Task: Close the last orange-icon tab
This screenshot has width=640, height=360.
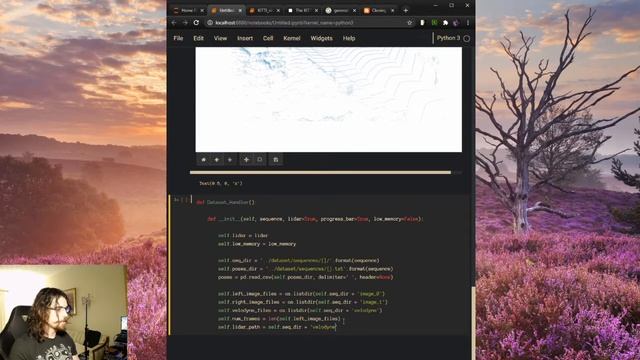Action: [393, 11]
